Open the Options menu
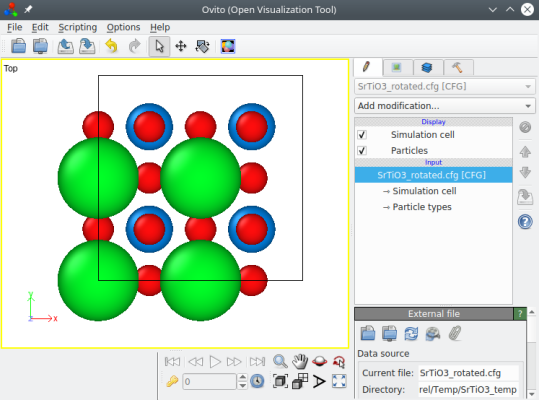 (123, 27)
